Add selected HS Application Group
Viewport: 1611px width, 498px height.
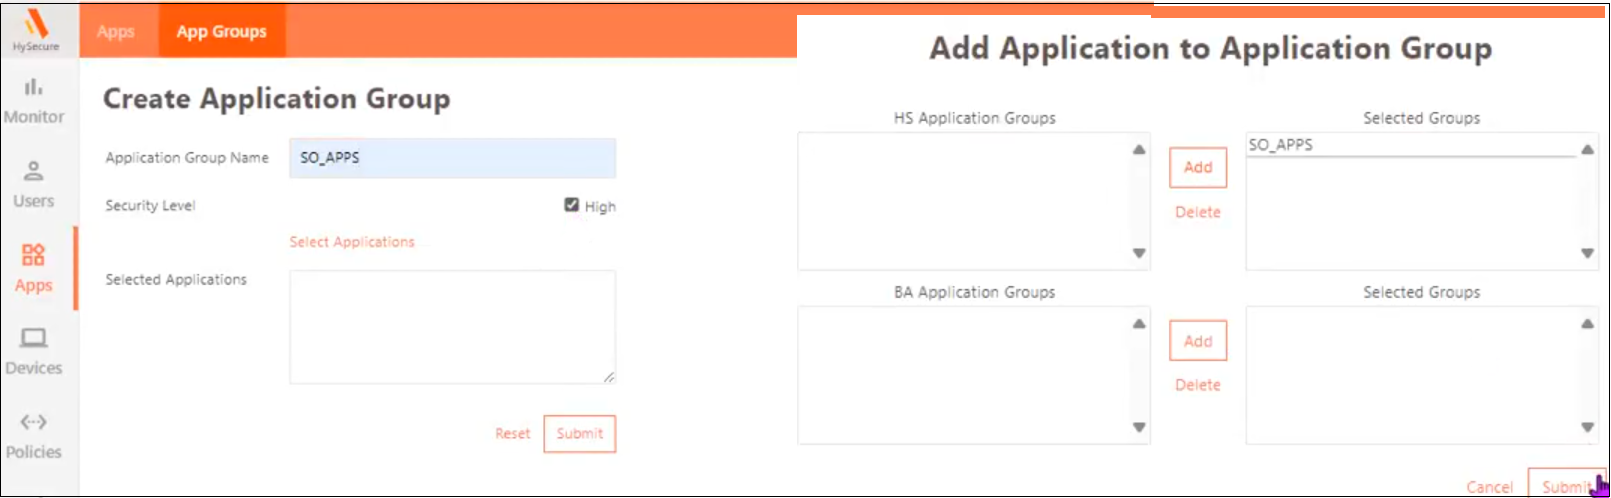[x=1197, y=168]
